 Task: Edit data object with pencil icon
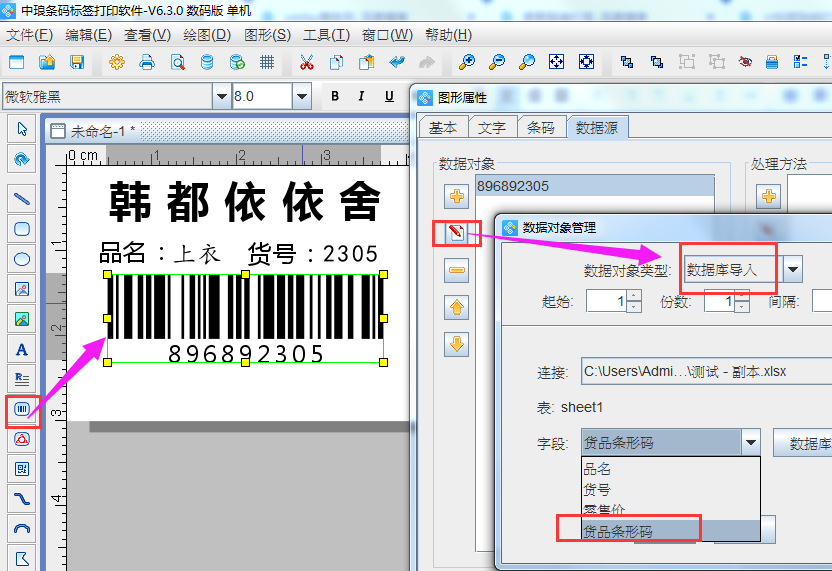456,234
